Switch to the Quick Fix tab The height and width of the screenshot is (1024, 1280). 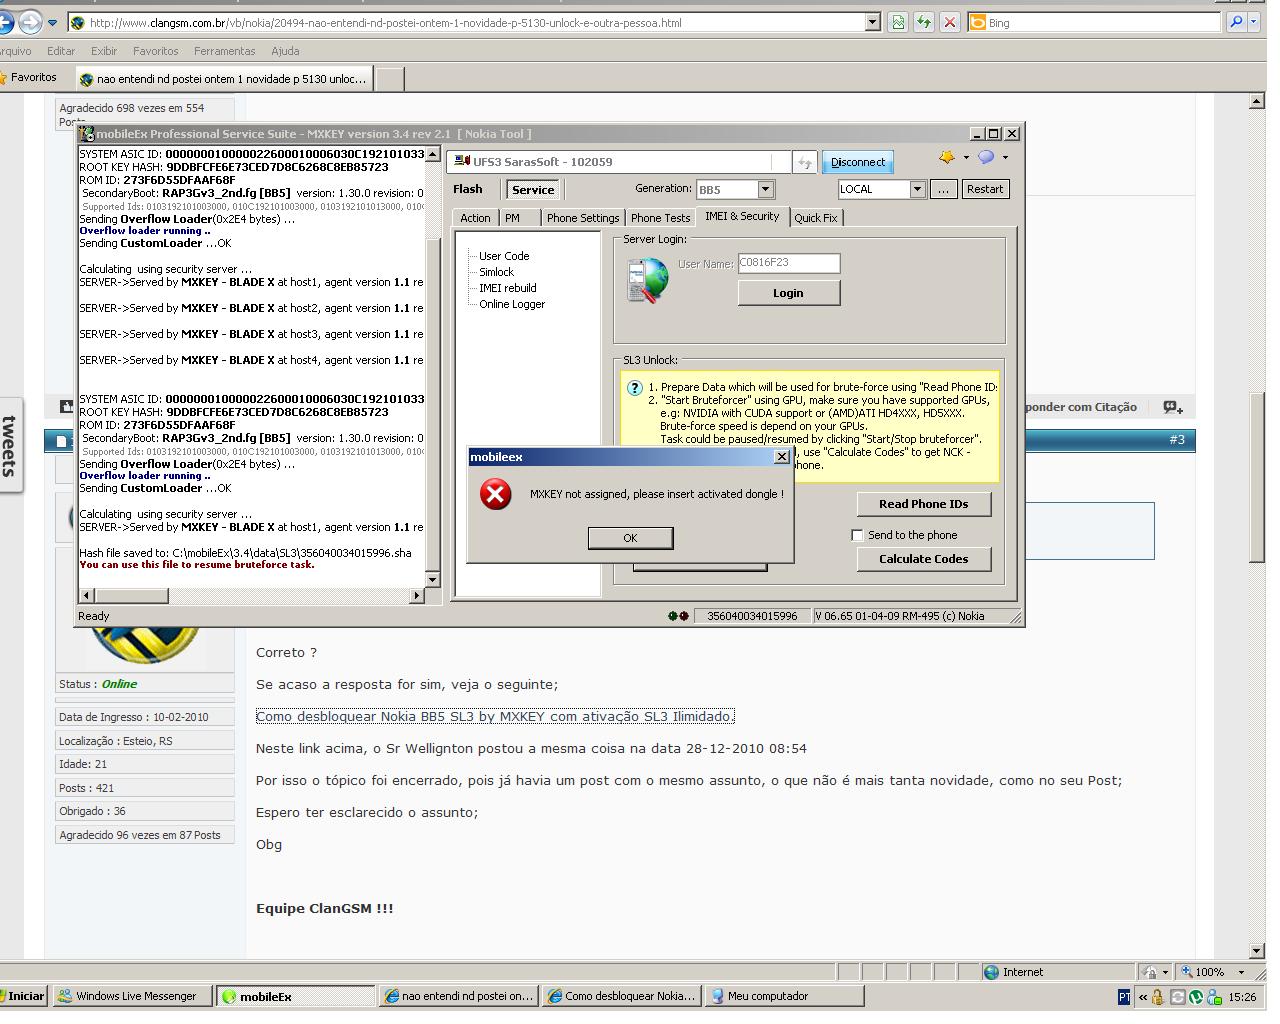[x=816, y=218]
